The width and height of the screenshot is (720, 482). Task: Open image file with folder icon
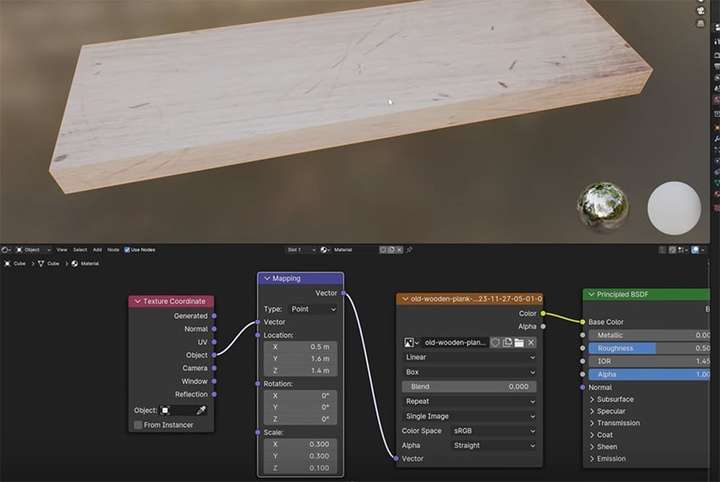point(519,342)
